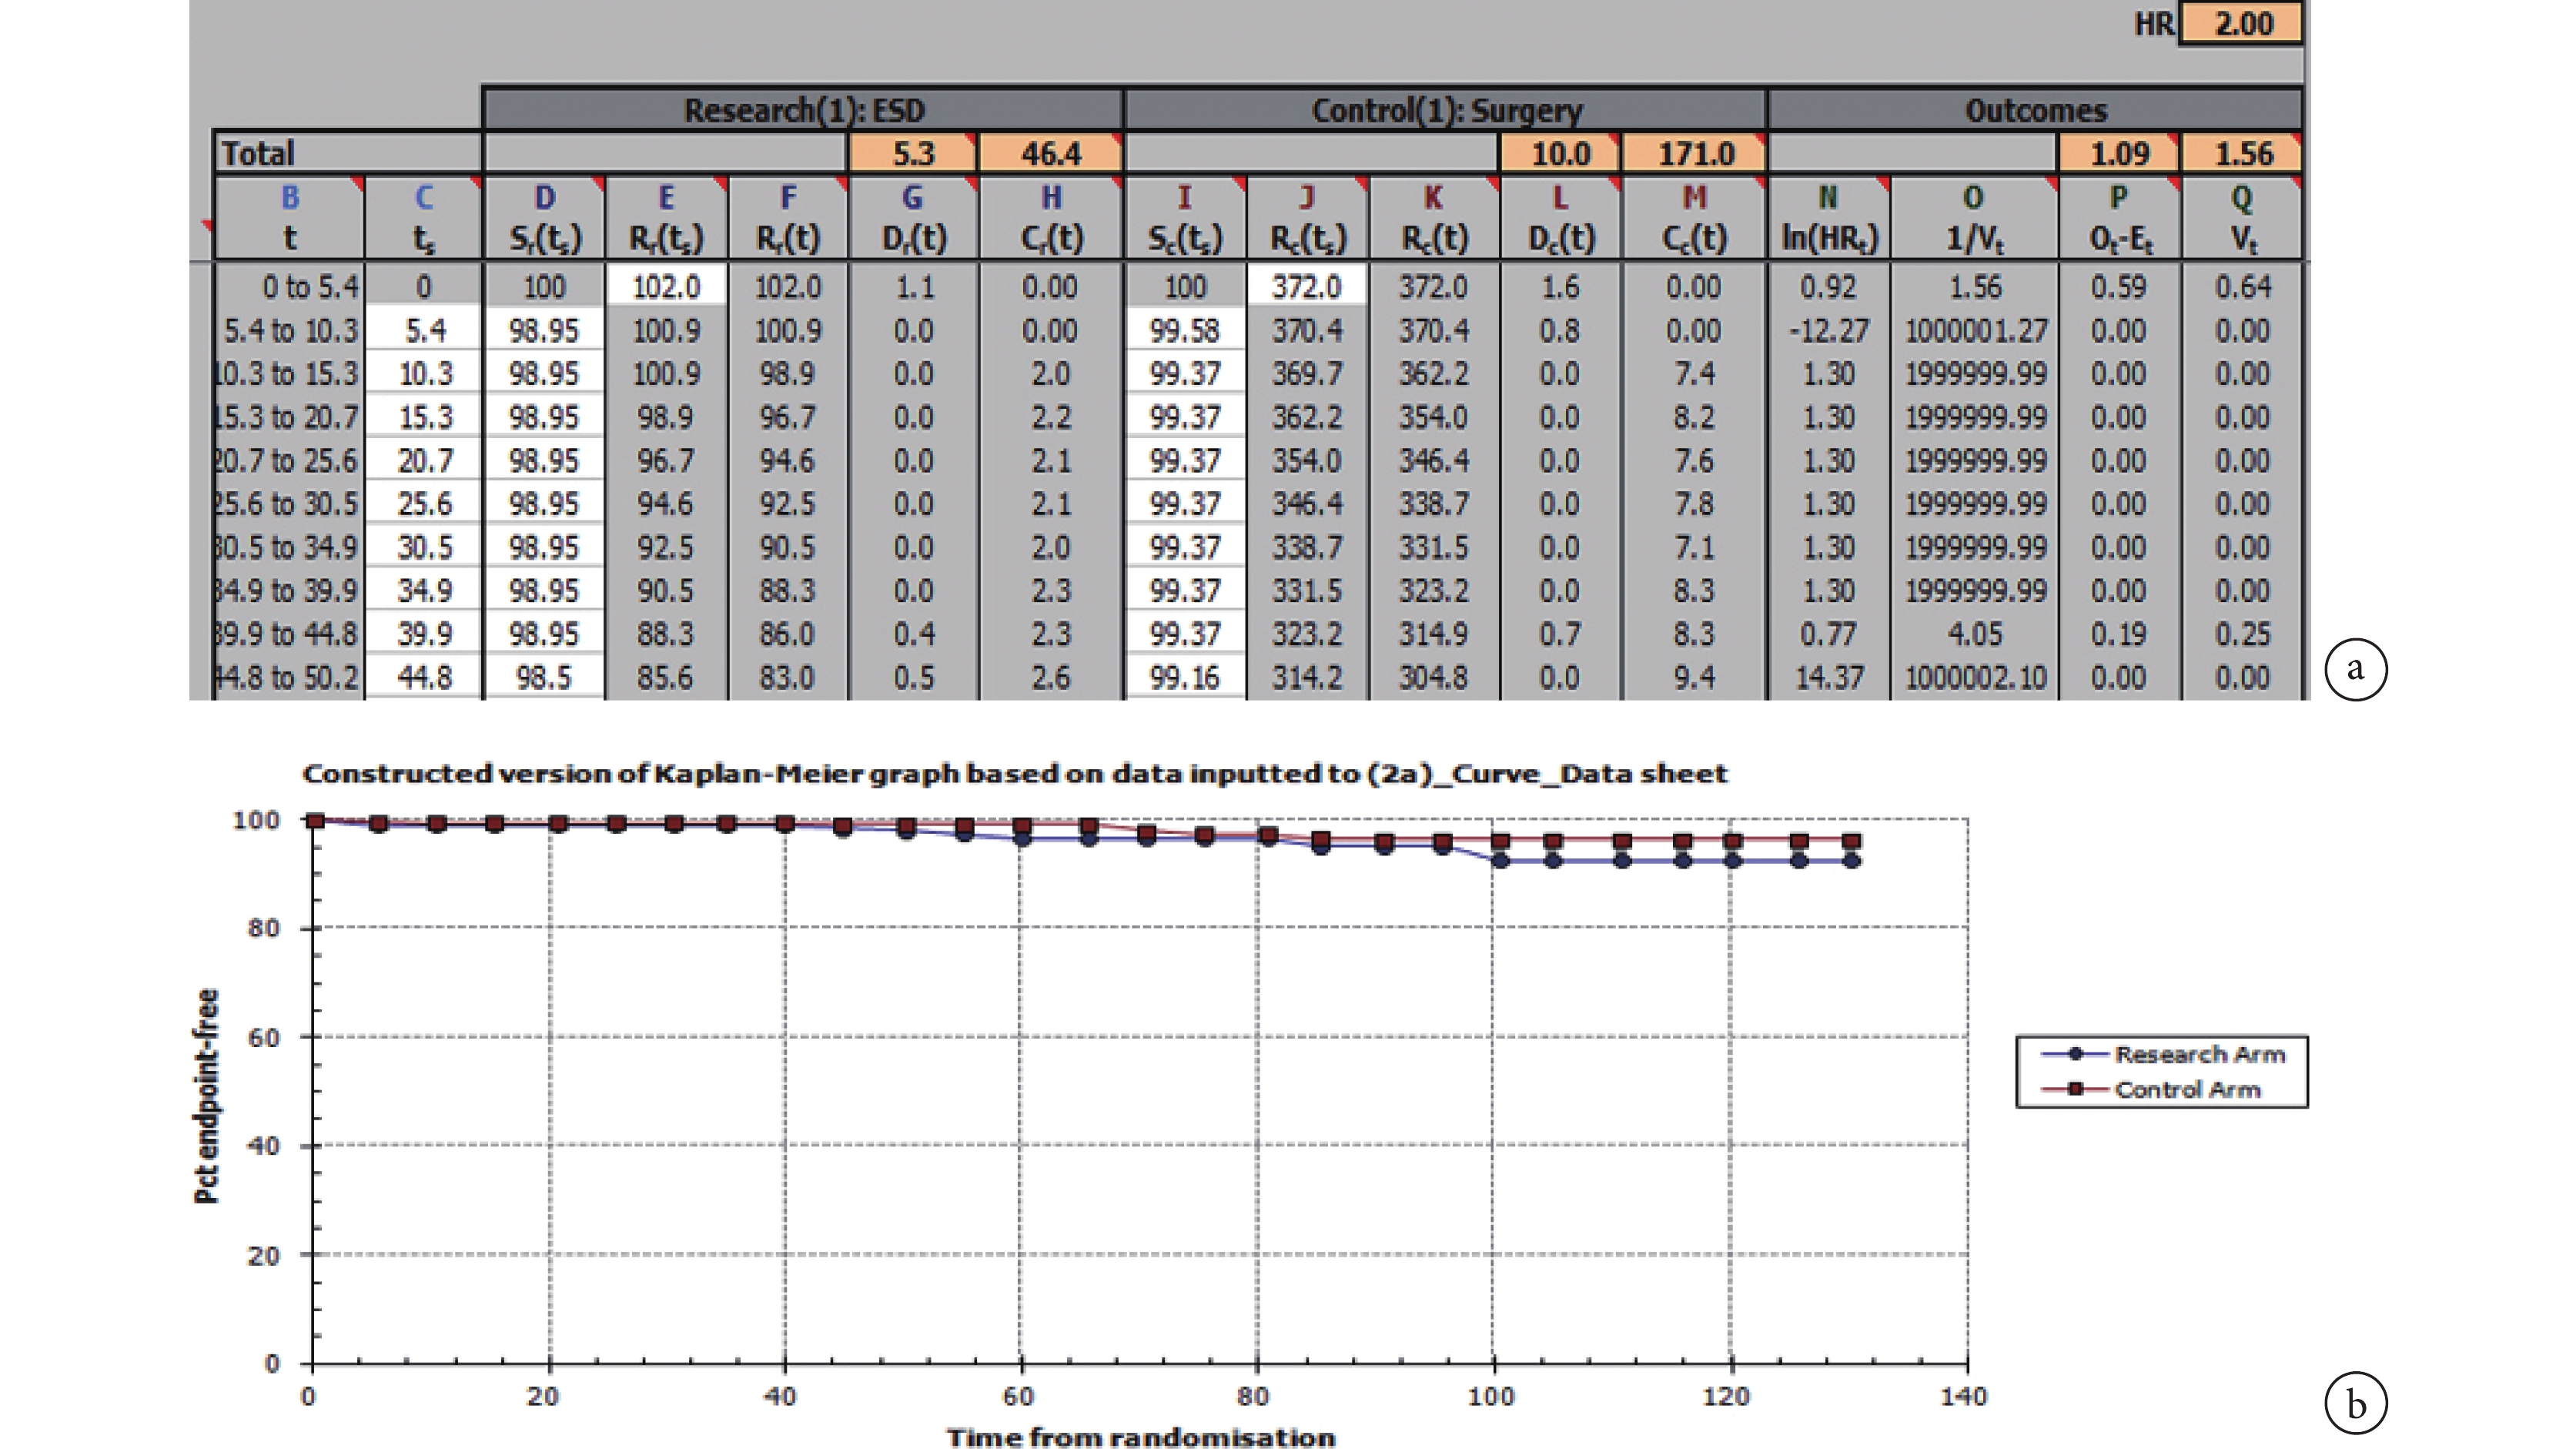Image resolution: width=2576 pixels, height=1449 pixels.
Task: Select the 46.4 total in column H
Action: pyautogui.click(x=1050, y=153)
